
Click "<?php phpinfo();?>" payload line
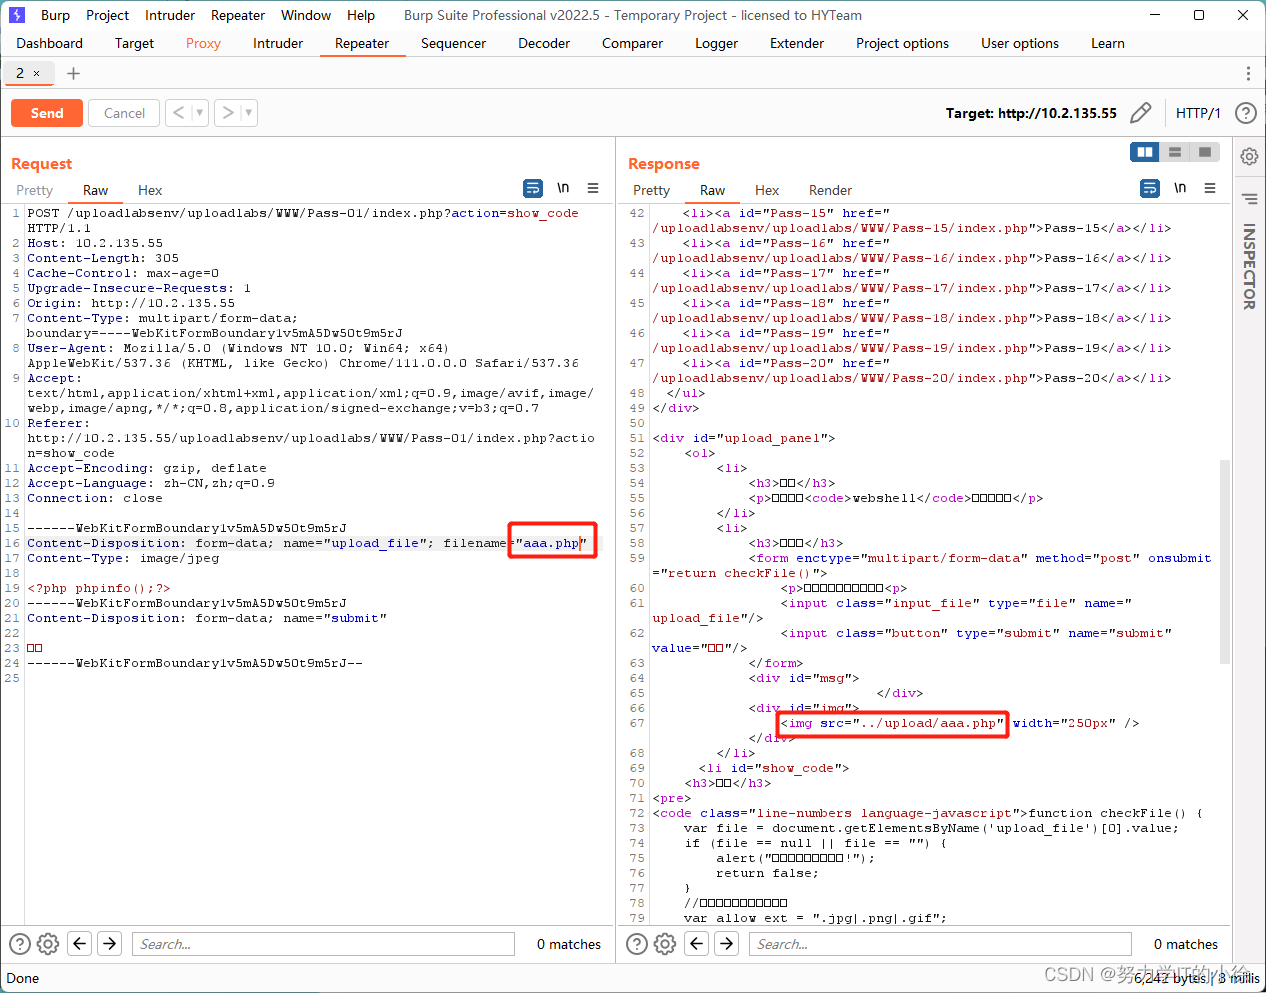99,588
